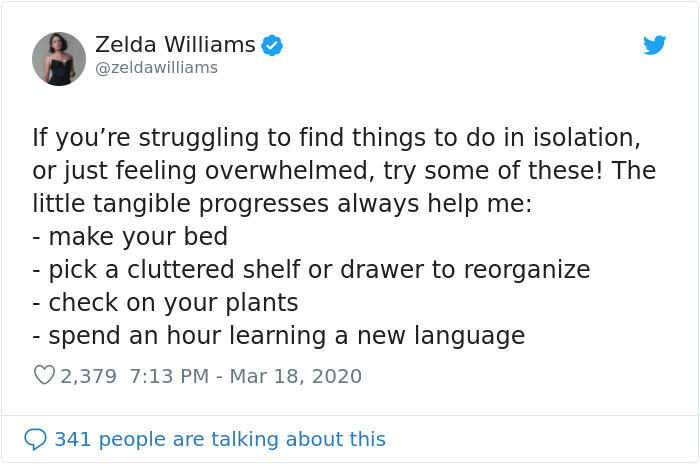Like the tweet with the heart icon
Viewport: 700px width, 464px height.
44,376
